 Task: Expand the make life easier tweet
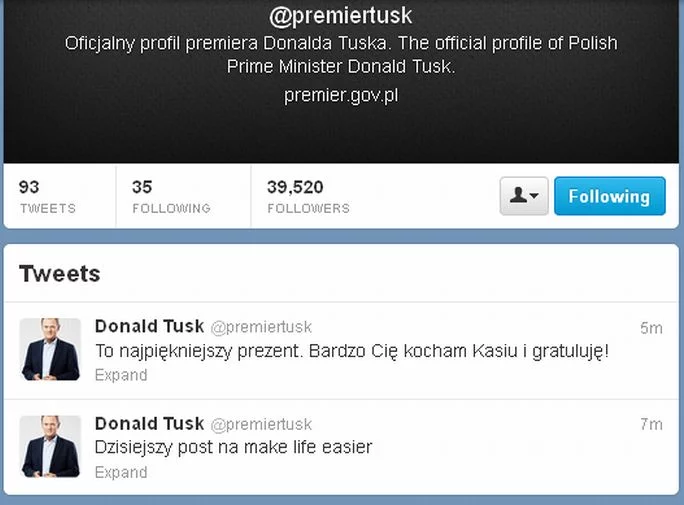coord(121,472)
